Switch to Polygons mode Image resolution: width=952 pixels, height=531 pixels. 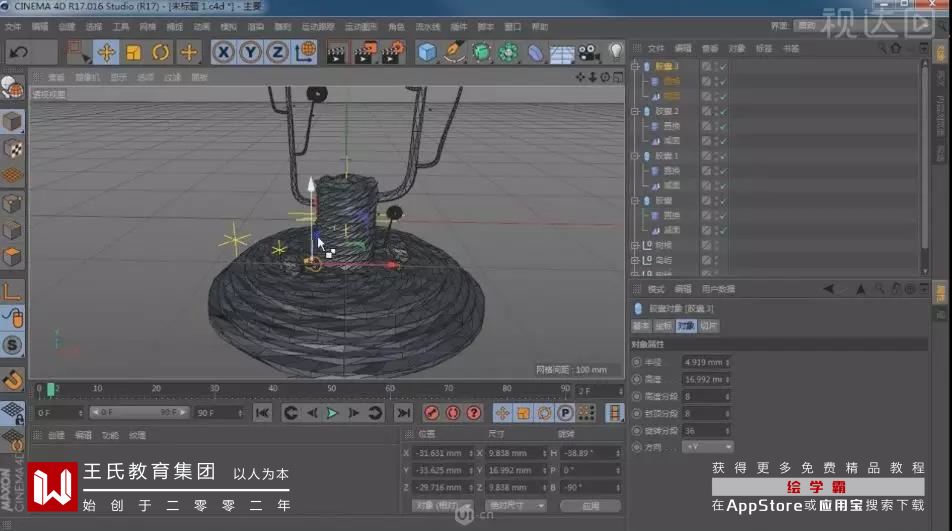12,257
